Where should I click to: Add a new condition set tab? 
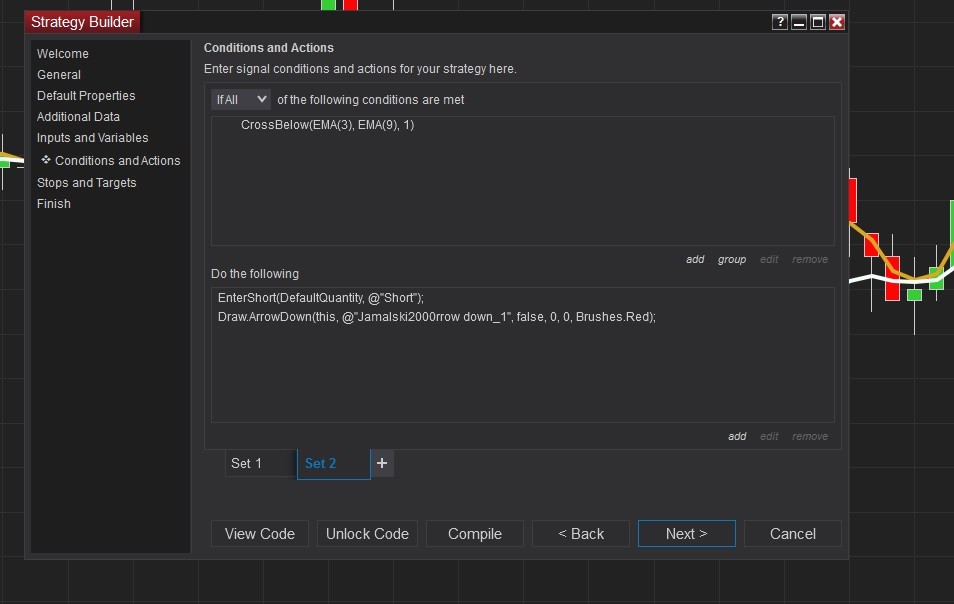point(382,463)
